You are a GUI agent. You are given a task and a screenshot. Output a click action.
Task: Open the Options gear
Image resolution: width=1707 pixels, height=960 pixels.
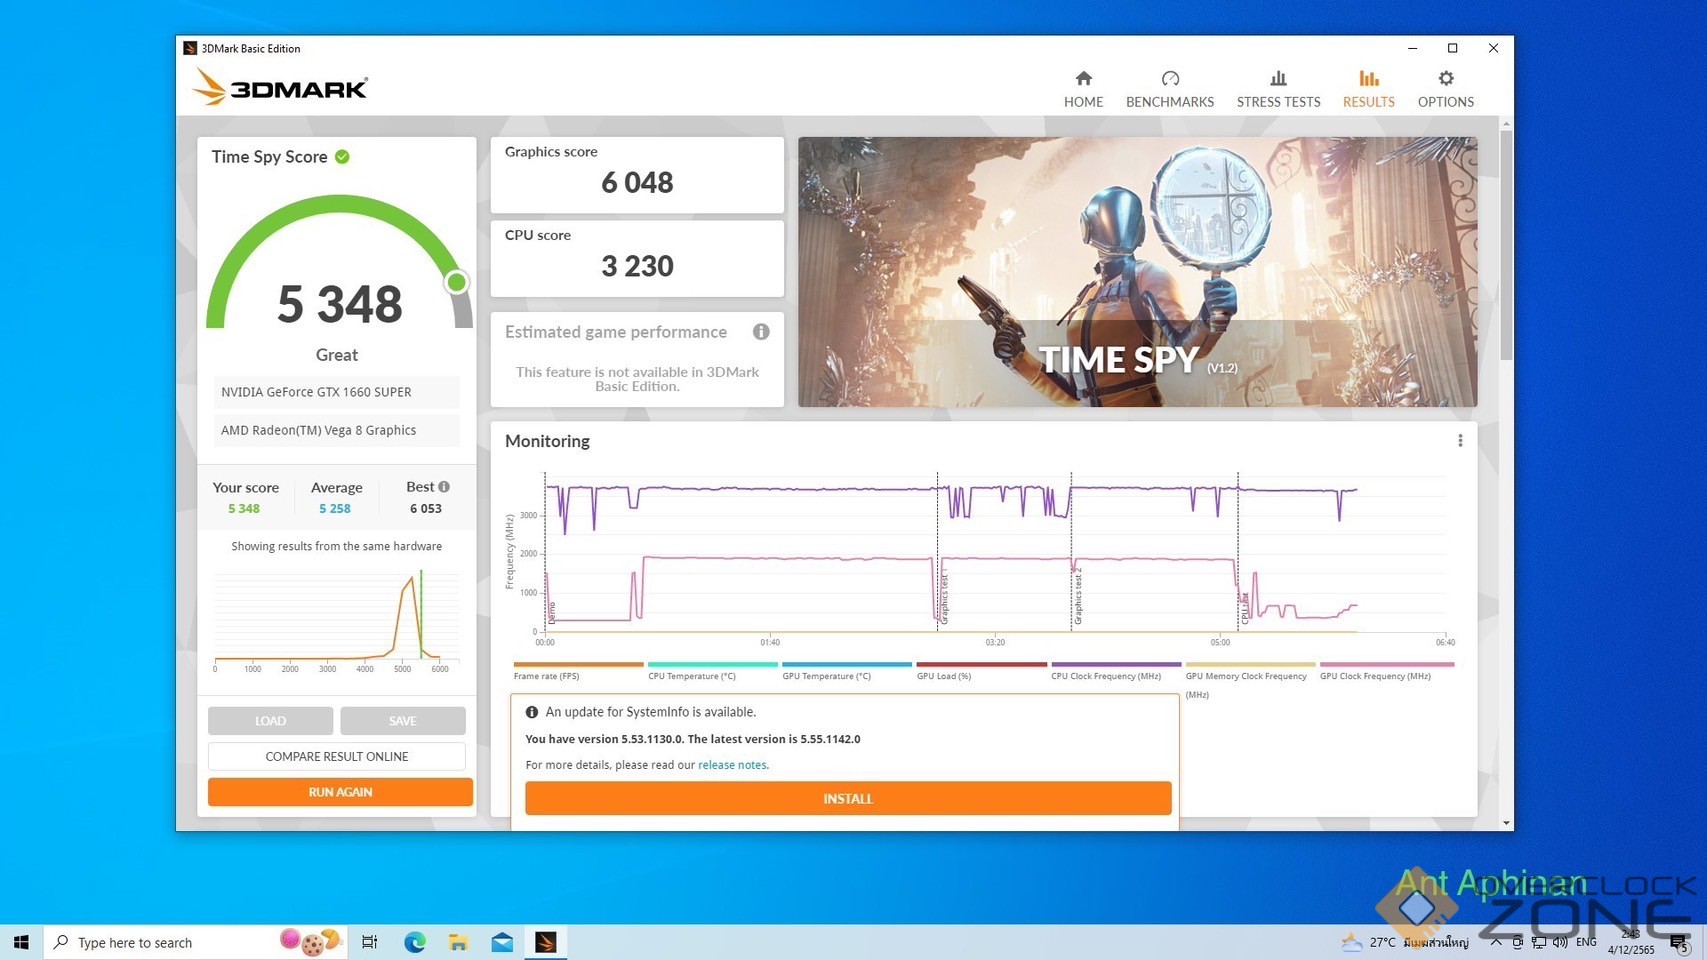tap(1445, 79)
